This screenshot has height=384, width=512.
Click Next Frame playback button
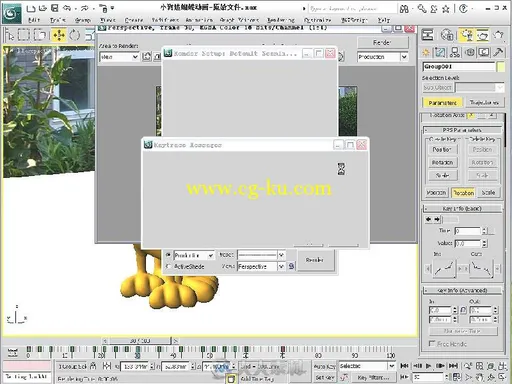click(x=441, y=366)
